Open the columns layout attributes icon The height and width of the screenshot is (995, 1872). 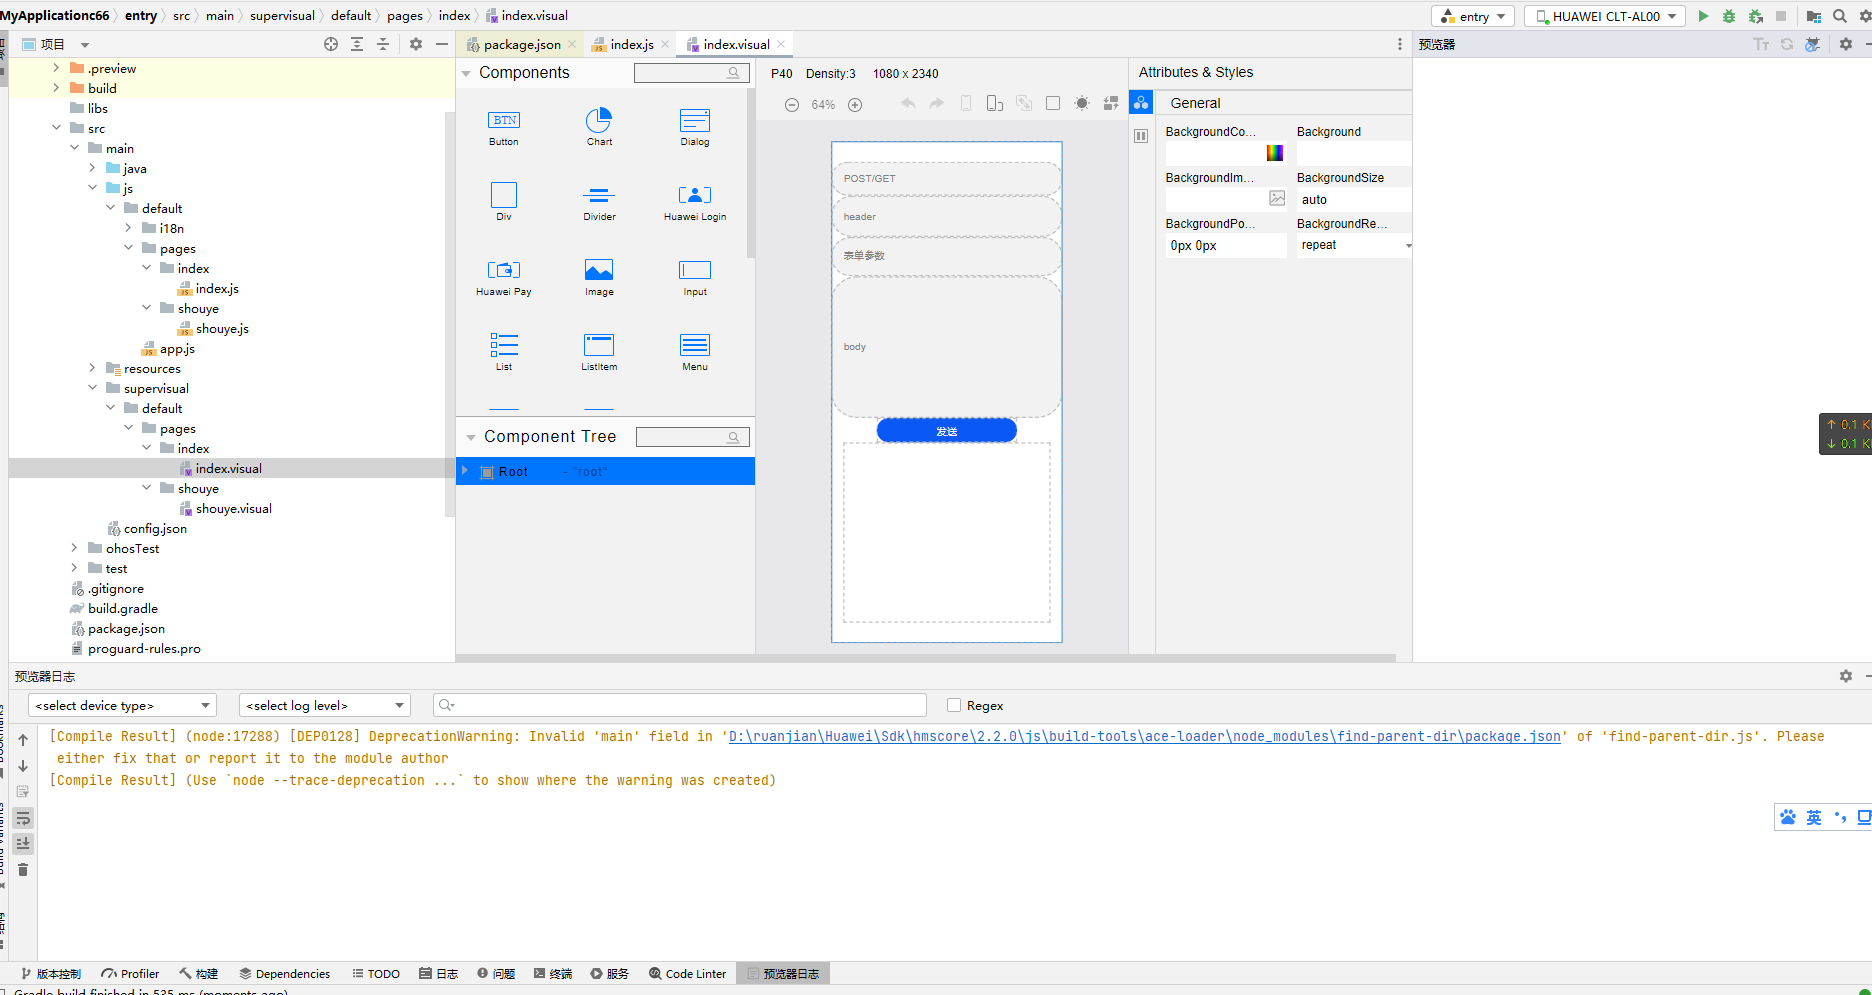(1141, 136)
